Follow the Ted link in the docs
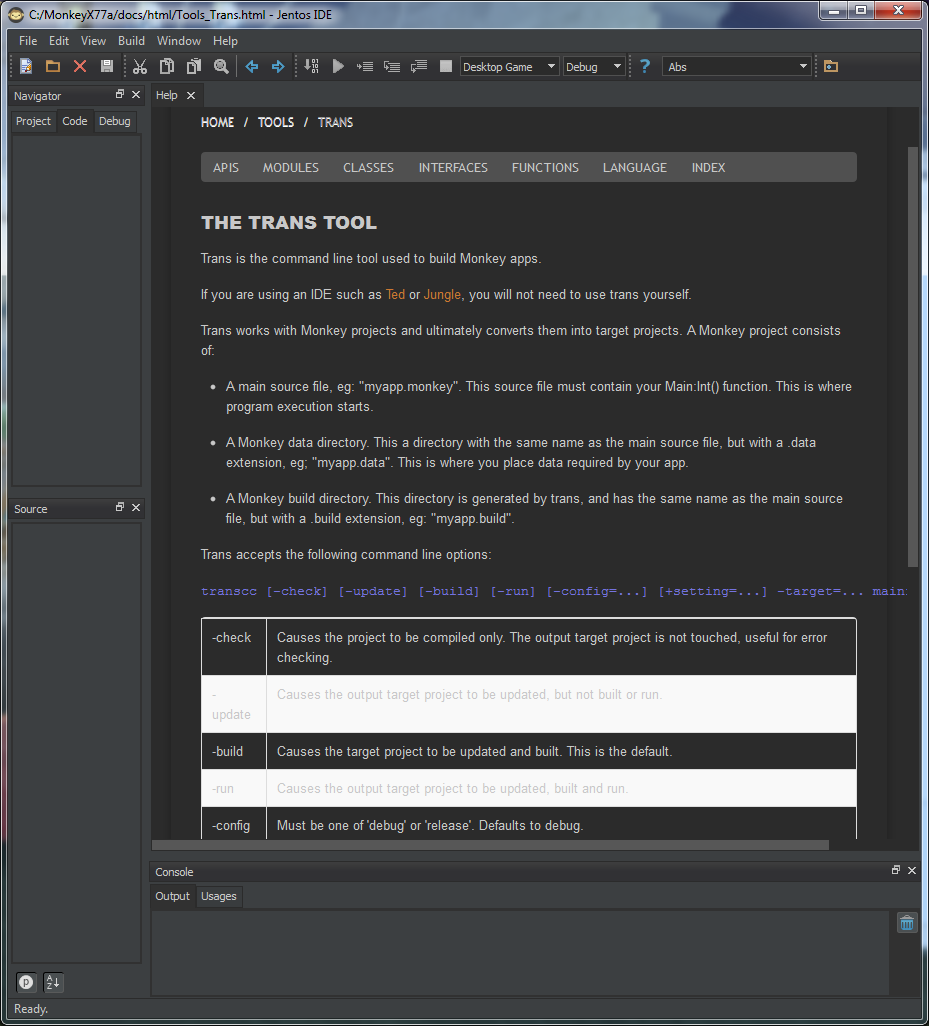The image size is (929, 1026). (x=395, y=294)
